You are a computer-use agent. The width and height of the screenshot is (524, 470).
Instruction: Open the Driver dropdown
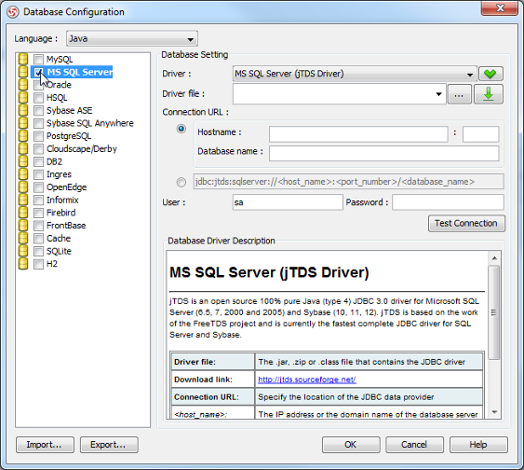pos(354,74)
